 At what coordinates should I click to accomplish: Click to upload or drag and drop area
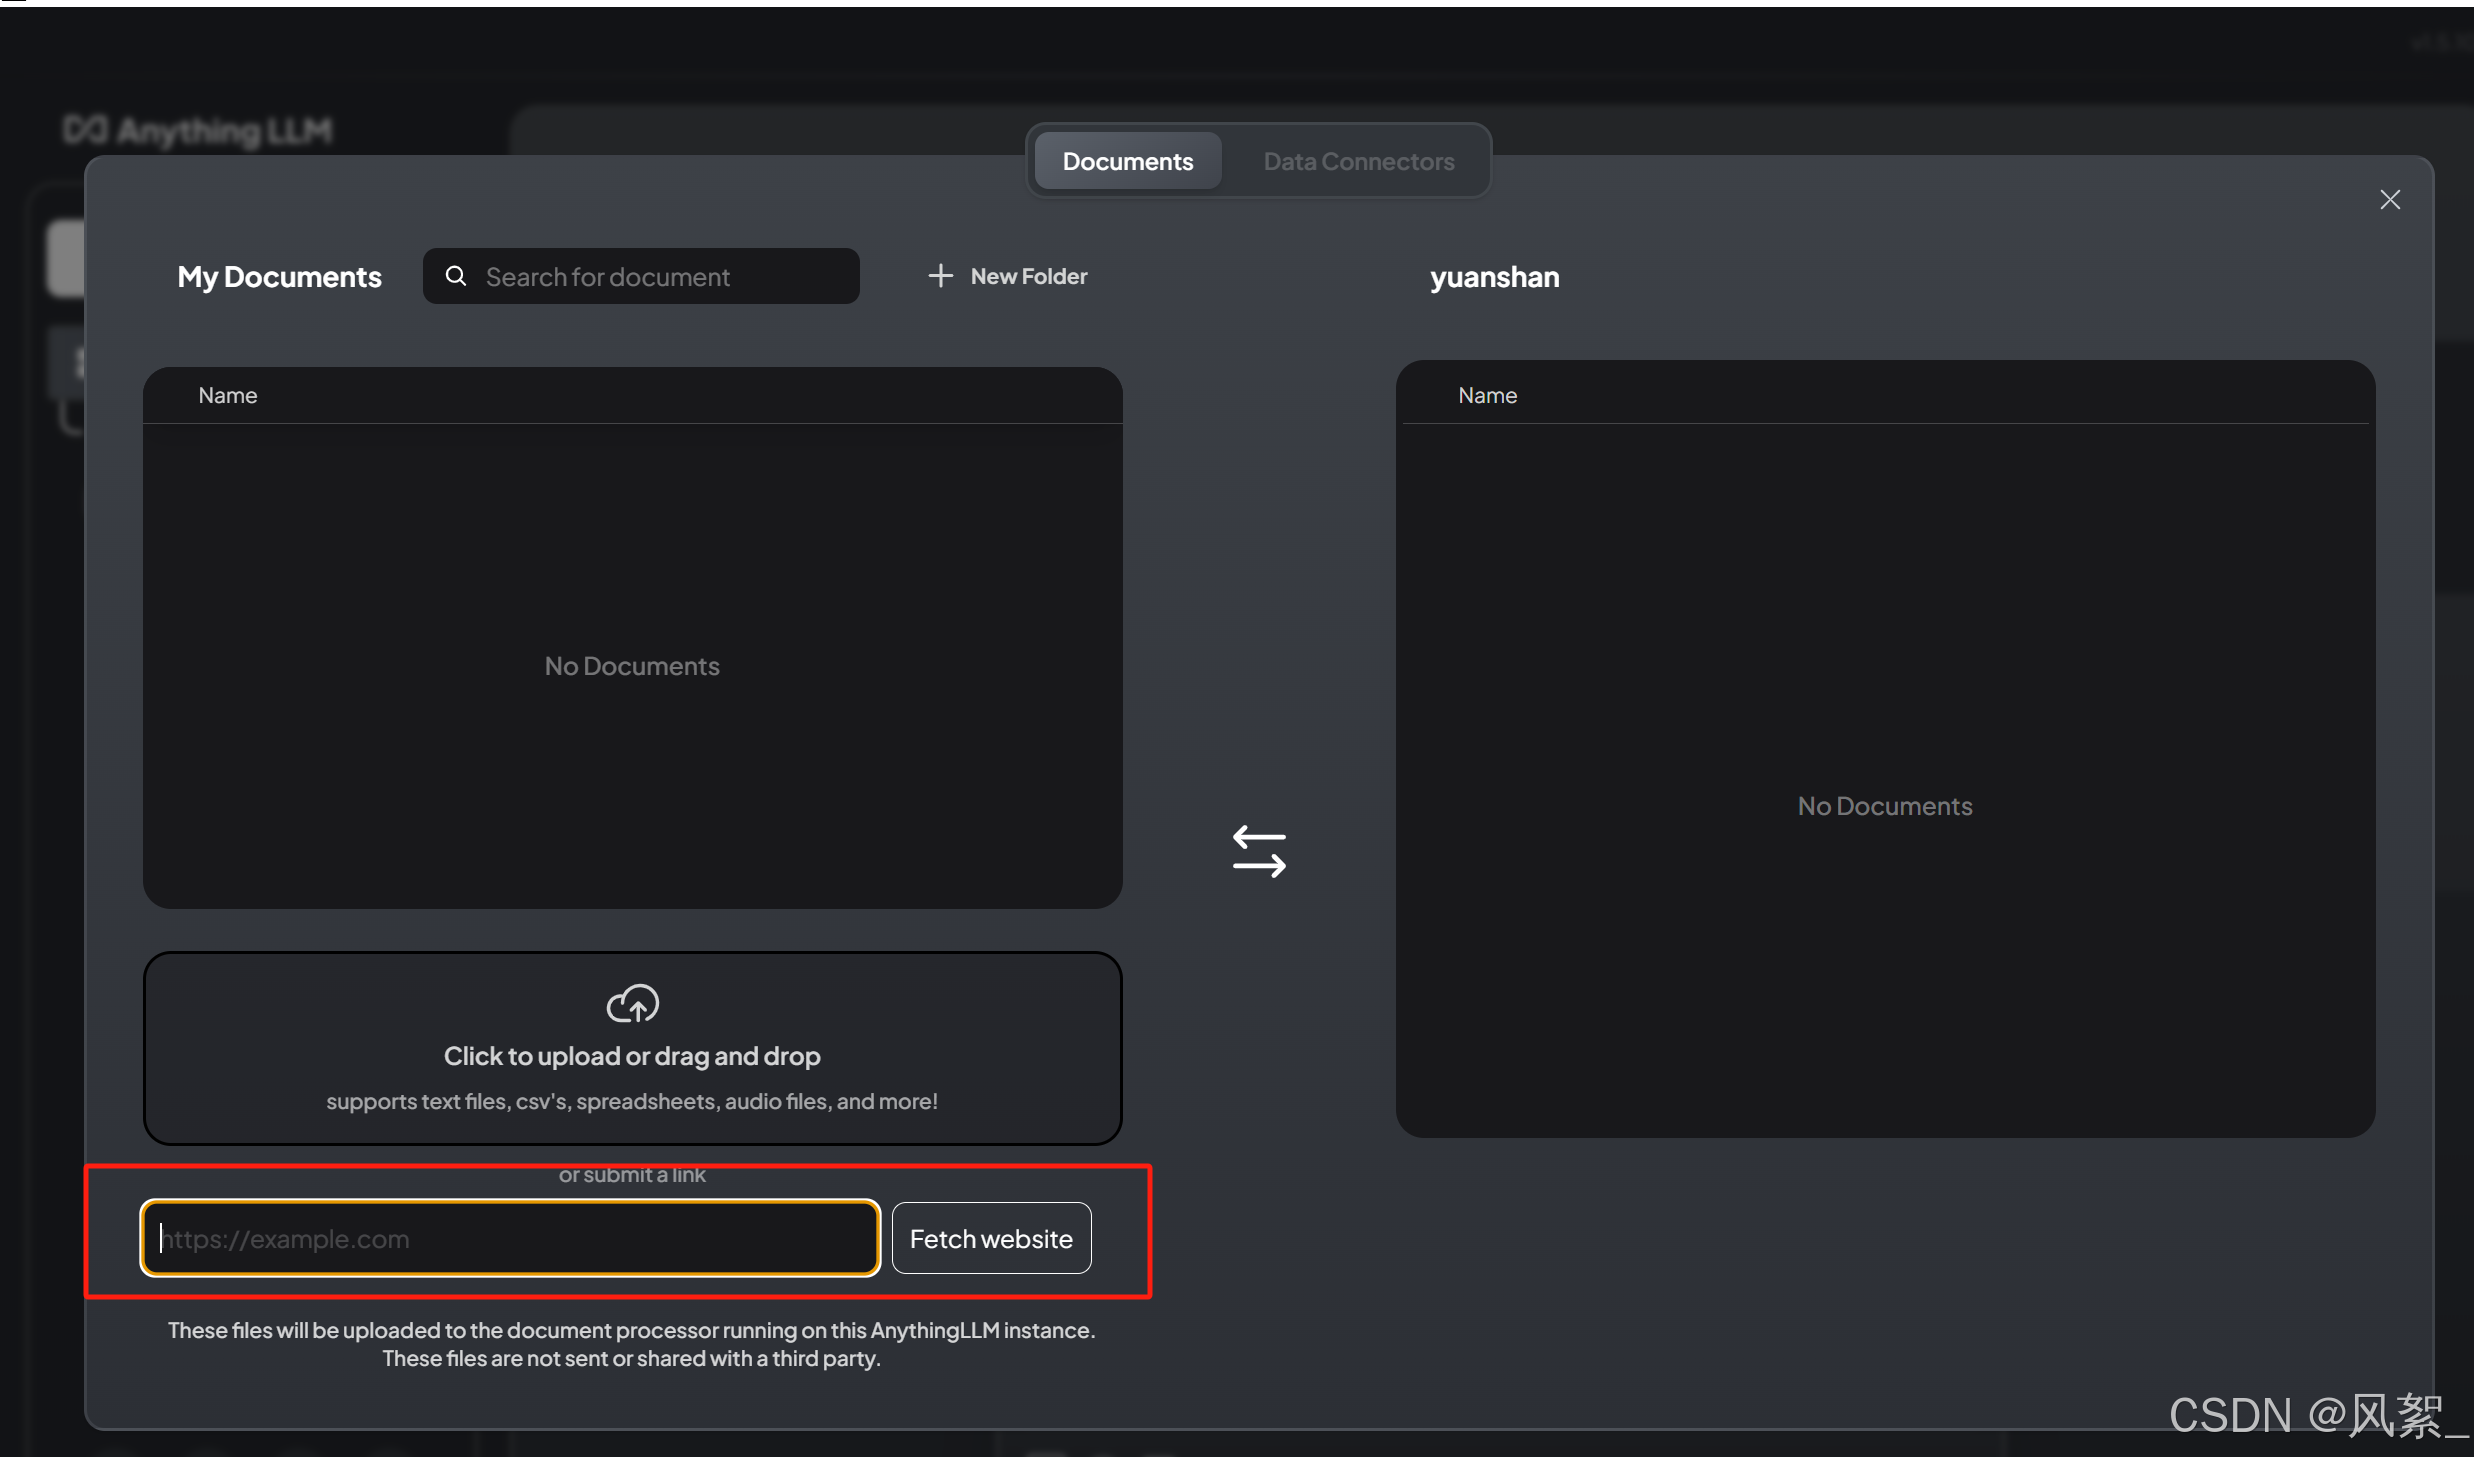(x=633, y=1048)
